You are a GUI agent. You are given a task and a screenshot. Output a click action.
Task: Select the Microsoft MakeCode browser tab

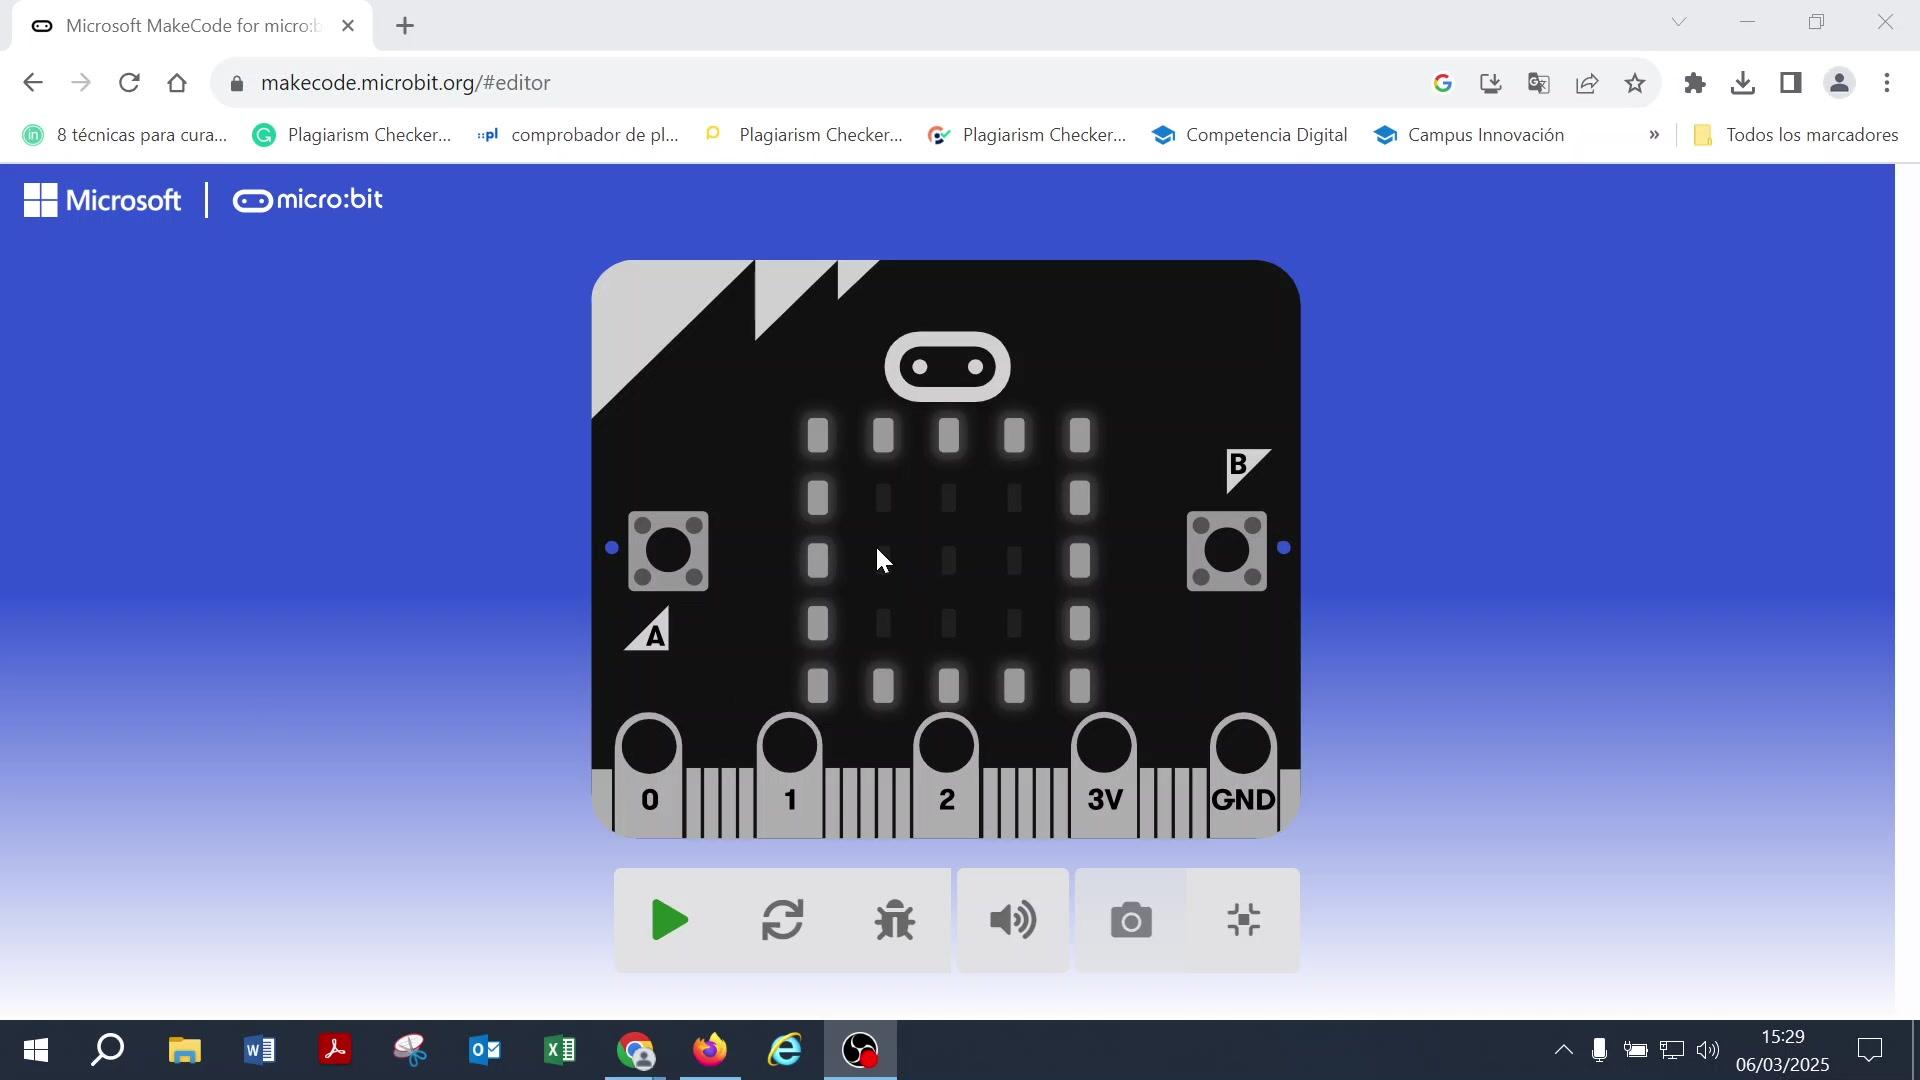[190, 26]
